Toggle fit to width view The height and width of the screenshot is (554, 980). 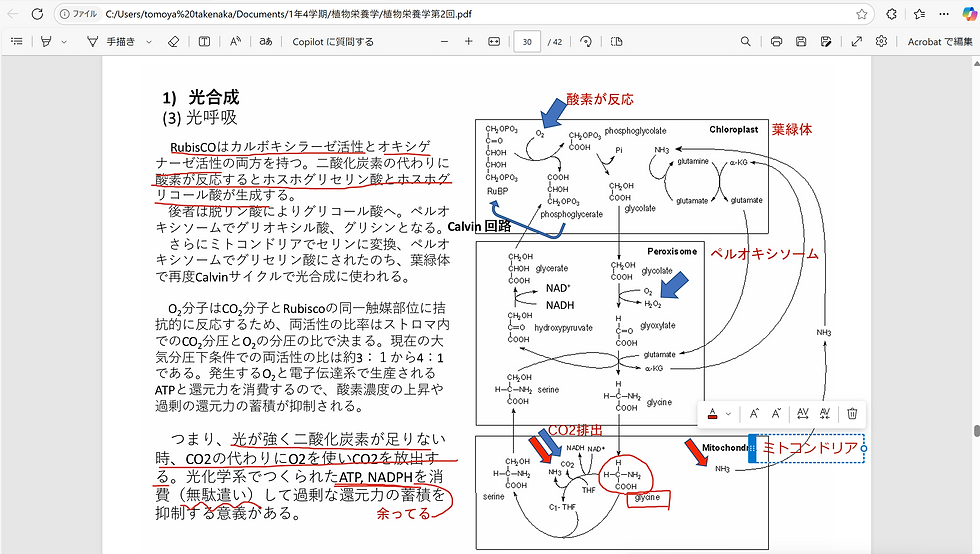click(x=494, y=41)
